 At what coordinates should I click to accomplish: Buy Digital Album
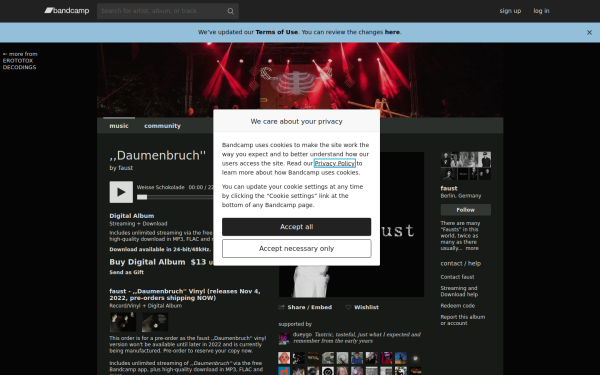click(147, 262)
